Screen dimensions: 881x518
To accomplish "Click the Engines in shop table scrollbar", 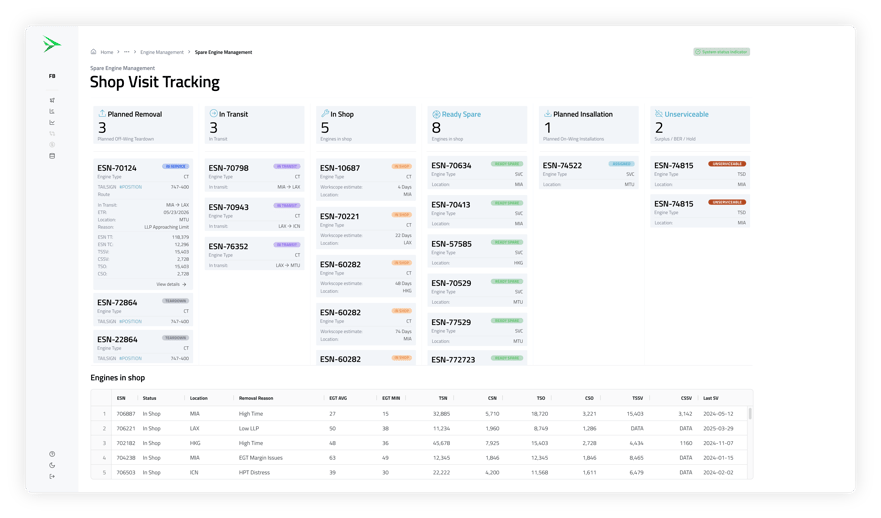I will 750,414.
